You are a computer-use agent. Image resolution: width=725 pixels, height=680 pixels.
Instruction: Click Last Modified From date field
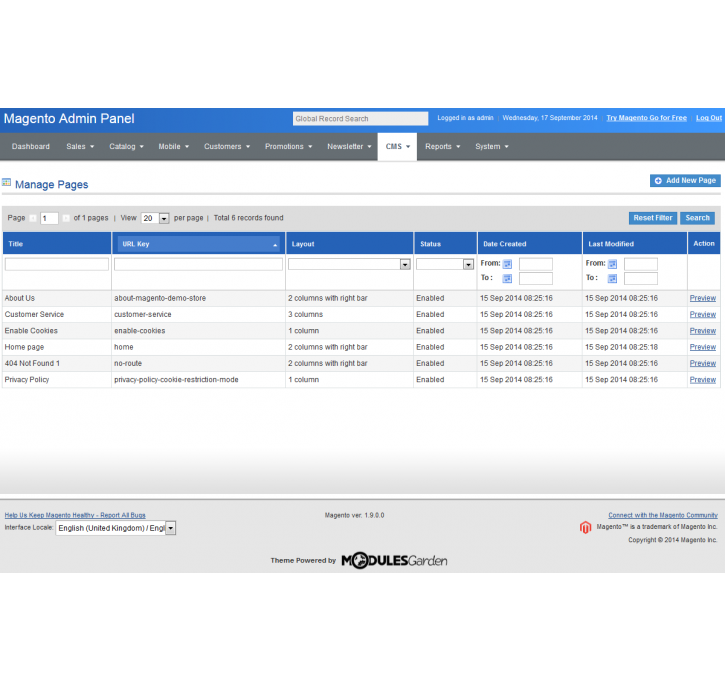point(640,264)
